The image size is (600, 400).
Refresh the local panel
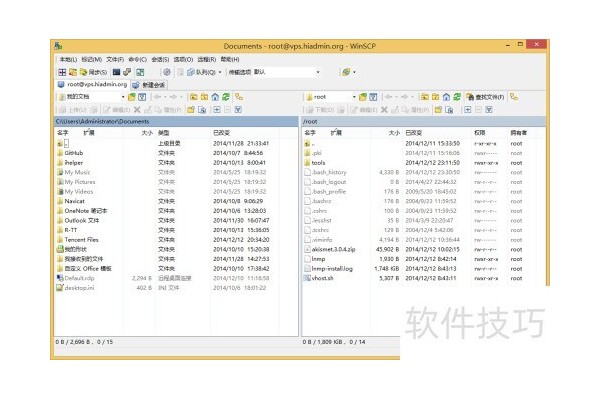[x=226, y=97]
